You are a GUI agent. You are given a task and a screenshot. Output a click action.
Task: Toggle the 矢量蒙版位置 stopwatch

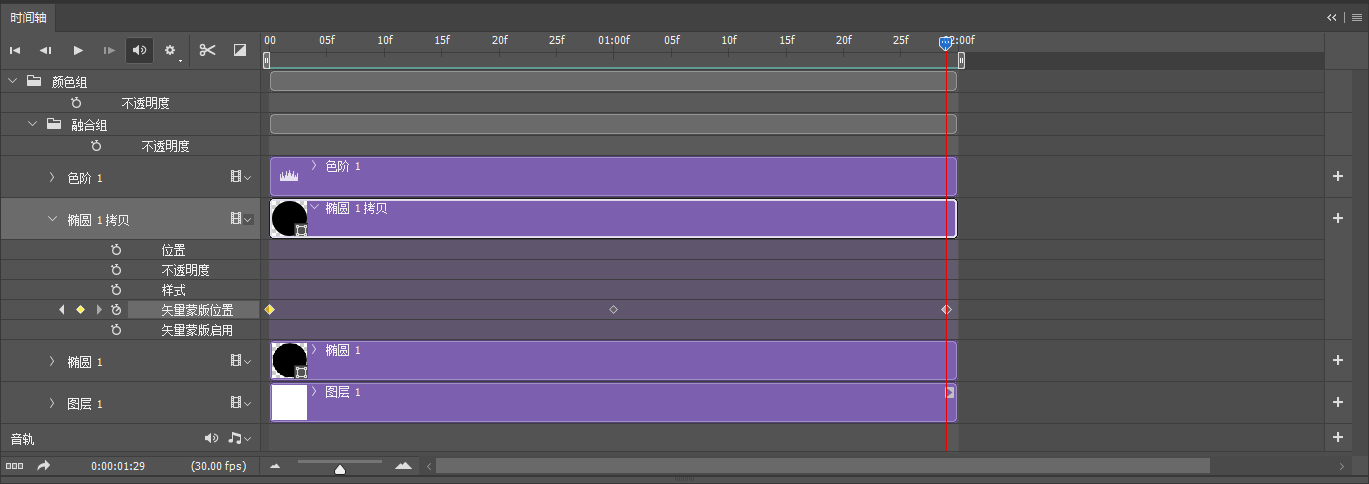point(116,310)
